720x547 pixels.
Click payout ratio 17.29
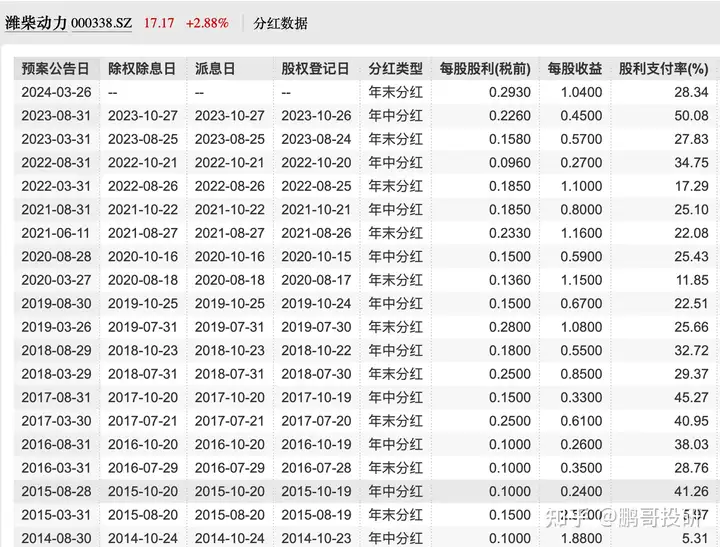tap(691, 186)
